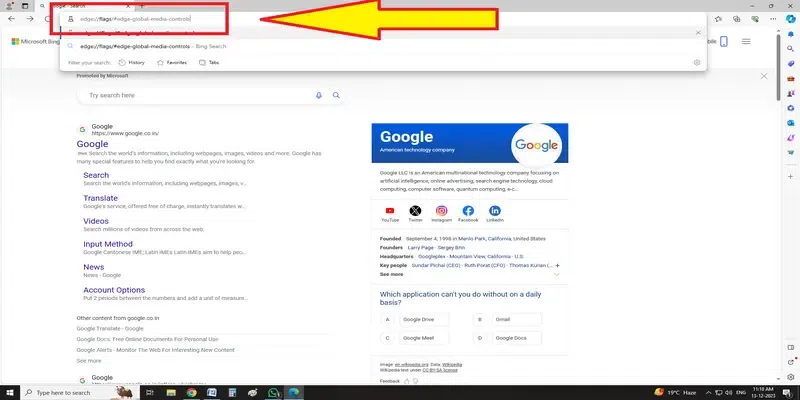Open the Collections toolbar icon
Image resolution: width=800 pixels, height=400 pixels.
[x=736, y=19]
